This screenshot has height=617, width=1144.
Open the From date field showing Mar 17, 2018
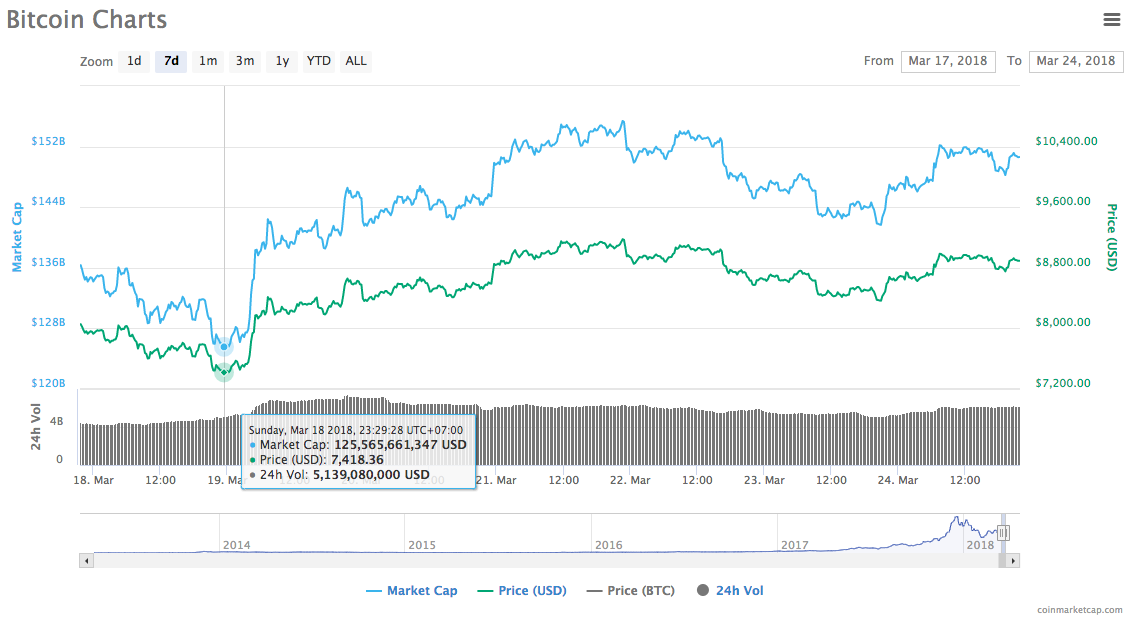(x=948, y=61)
